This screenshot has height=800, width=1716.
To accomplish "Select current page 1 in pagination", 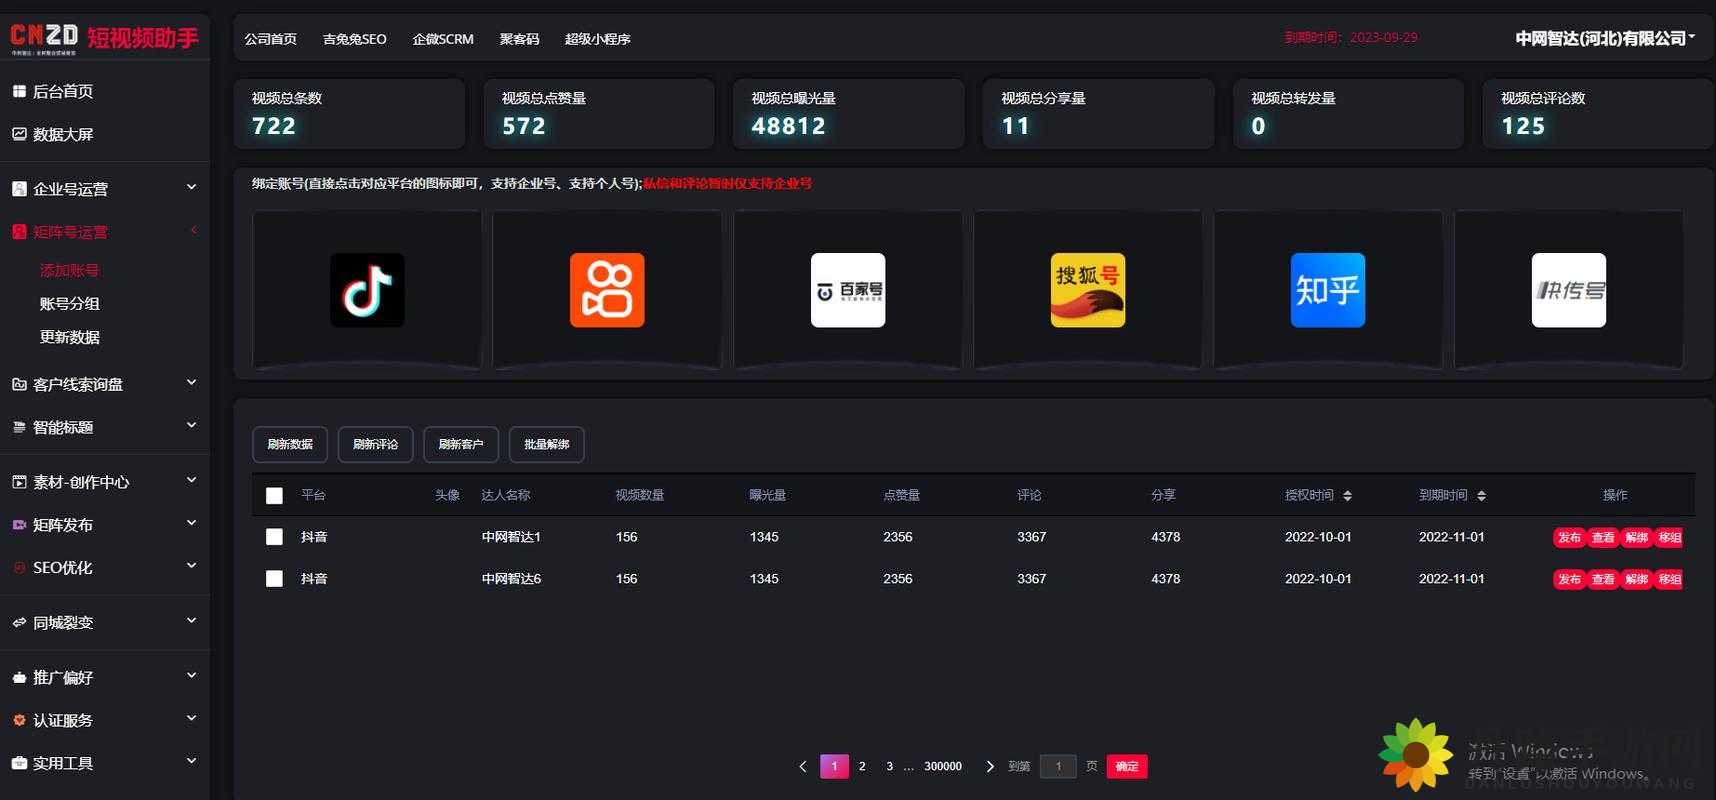I will (834, 767).
